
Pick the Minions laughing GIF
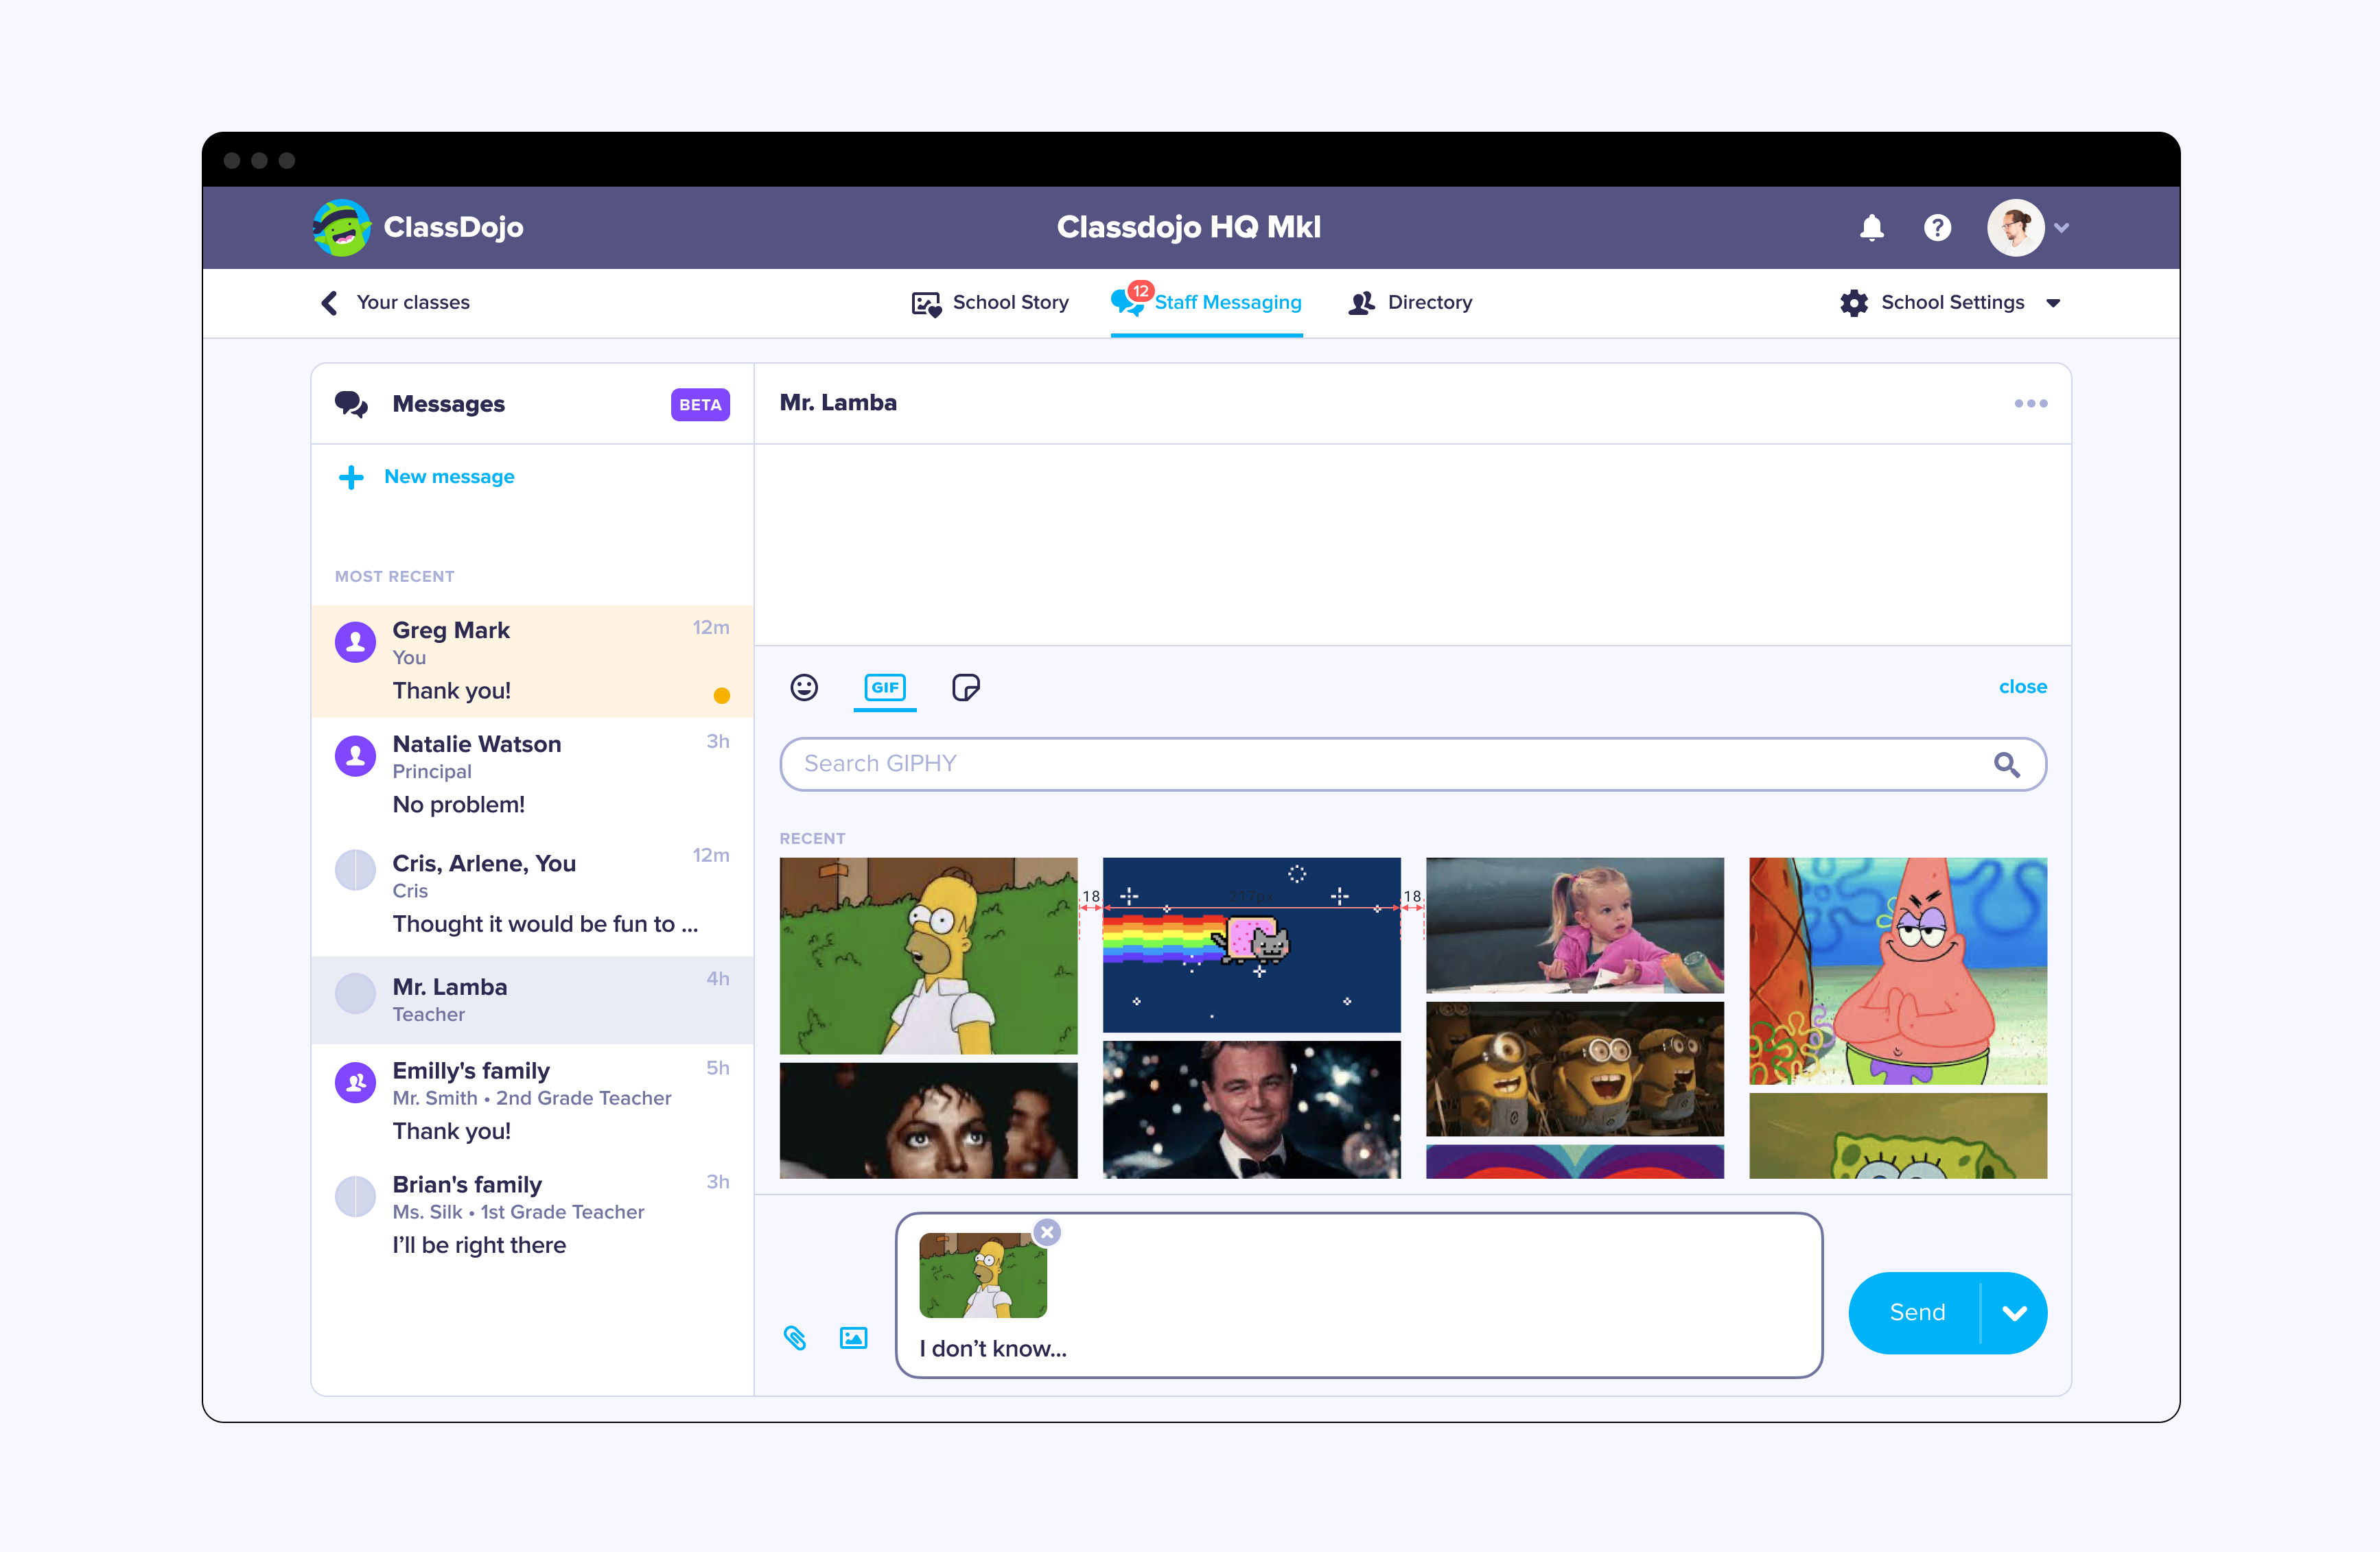click(x=1574, y=1069)
